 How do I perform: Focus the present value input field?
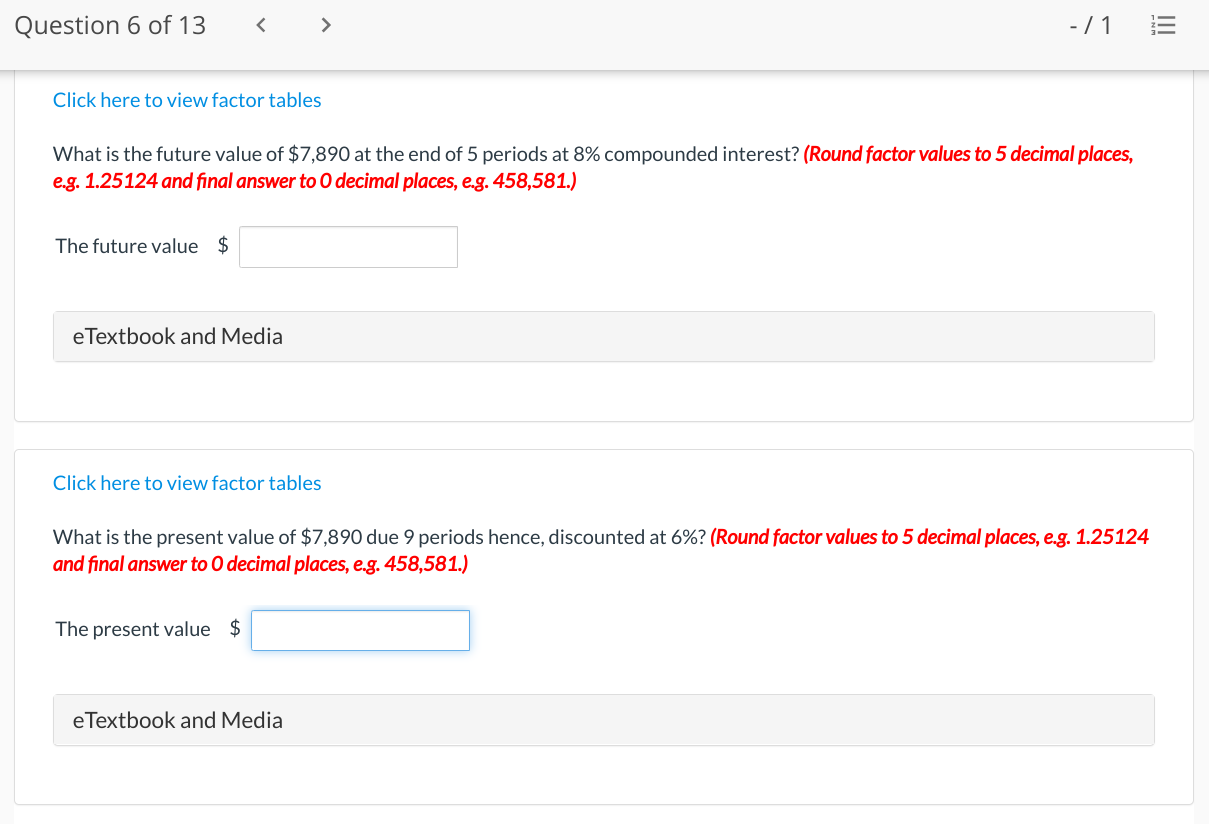(360, 630)
